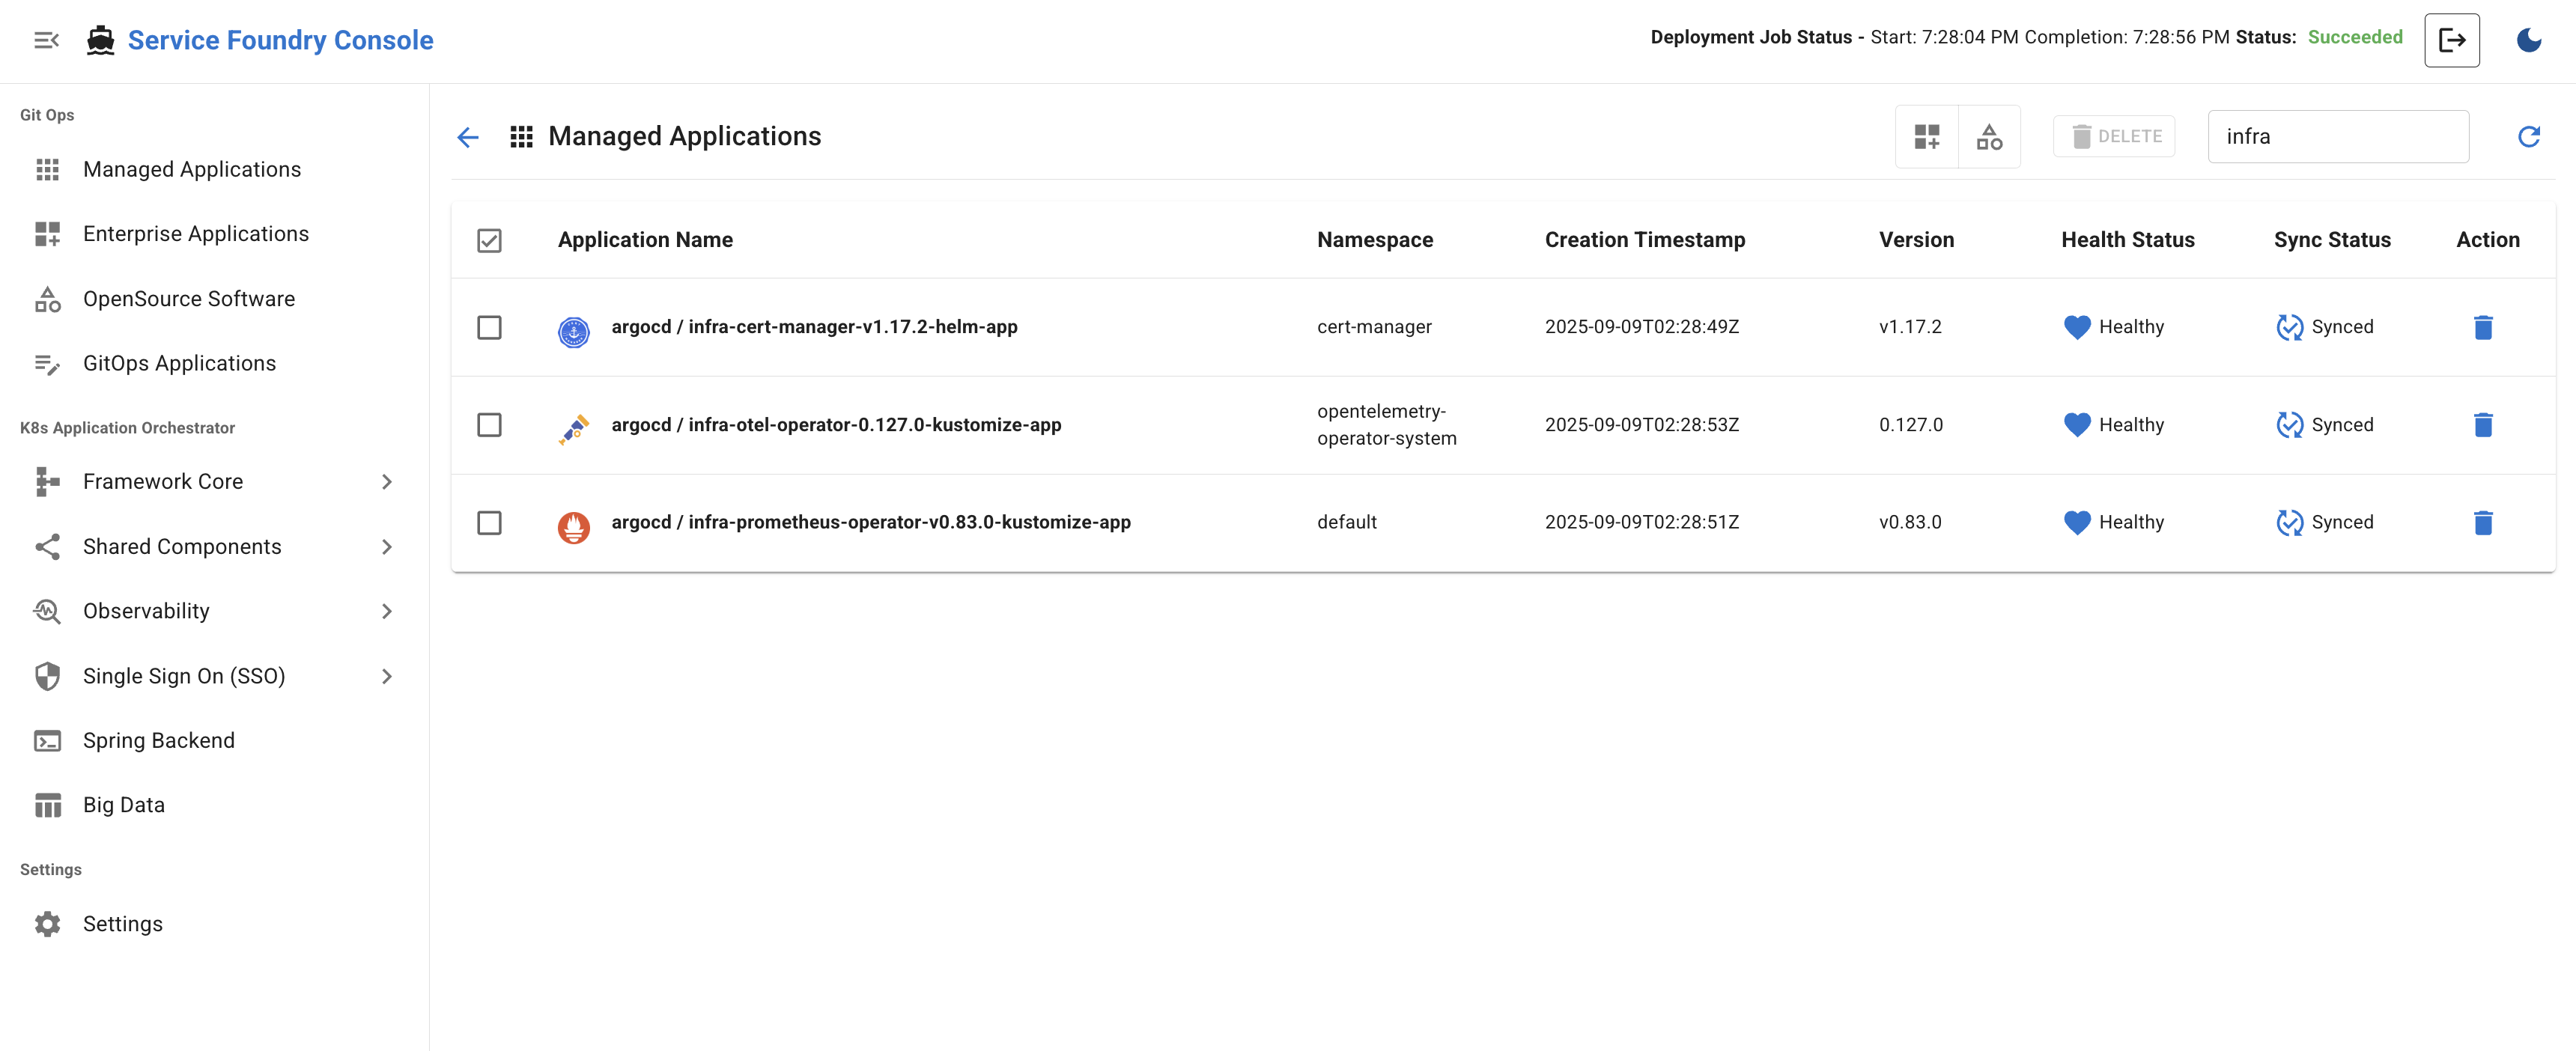The height and width of the screenshot is (1051, 2576).
Task: Click the Creation Timestamp column header
Action: pyautogui.click(x=1644, y=240)
